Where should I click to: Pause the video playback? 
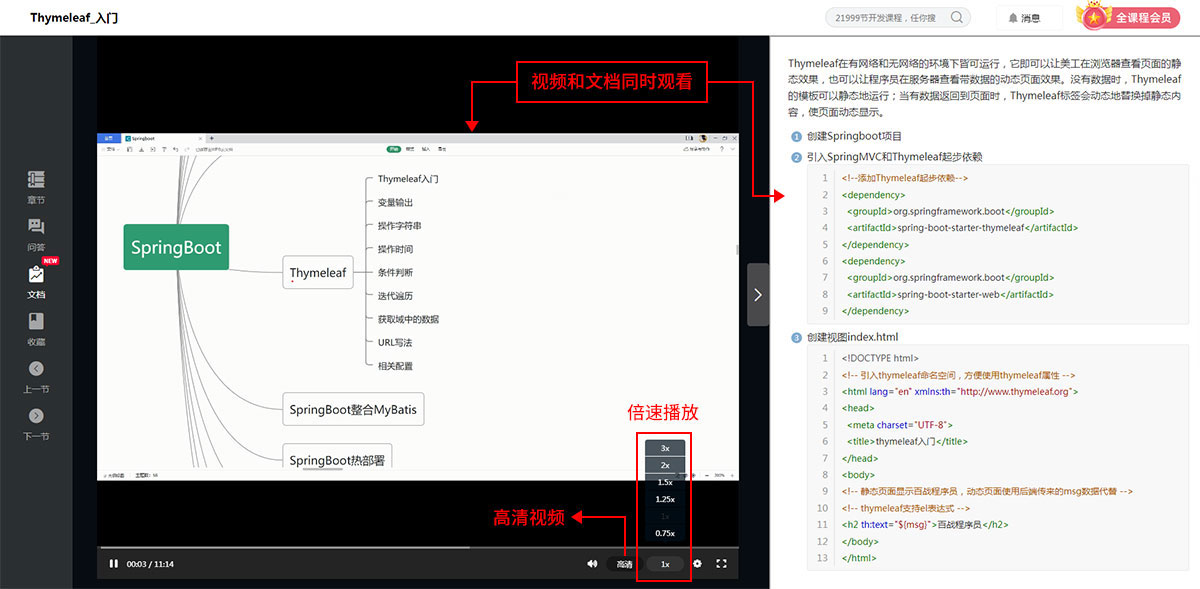point(114,564)
